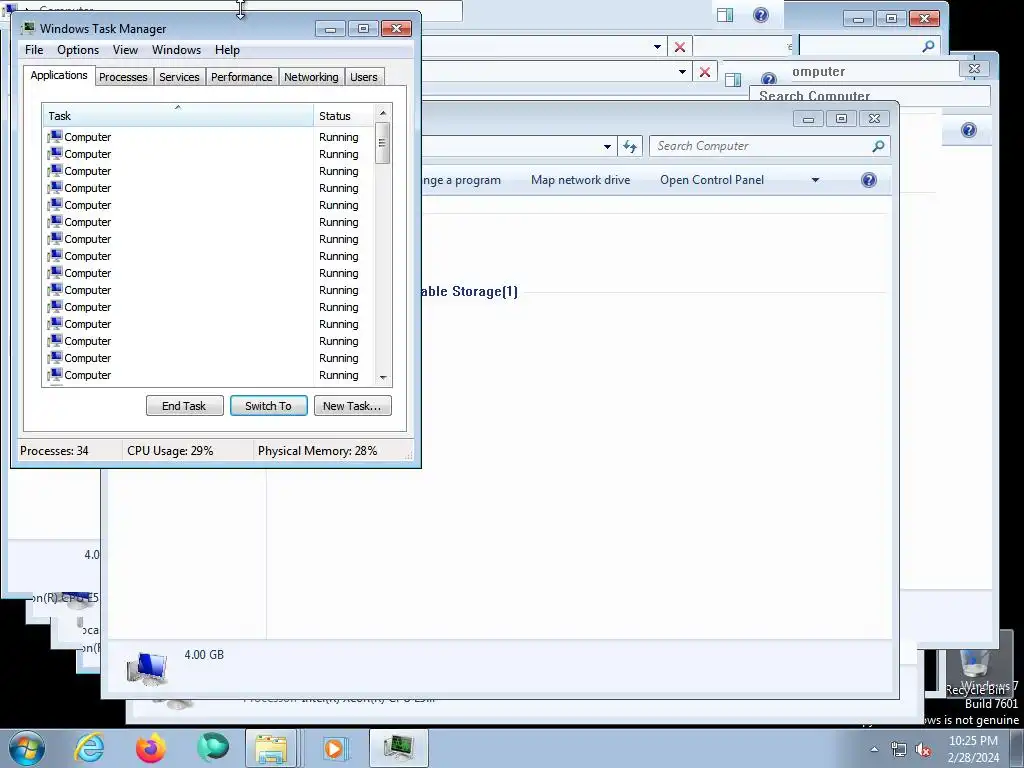Open the dropdown arrow right of Open Control Panel

(x=815, y=180)
